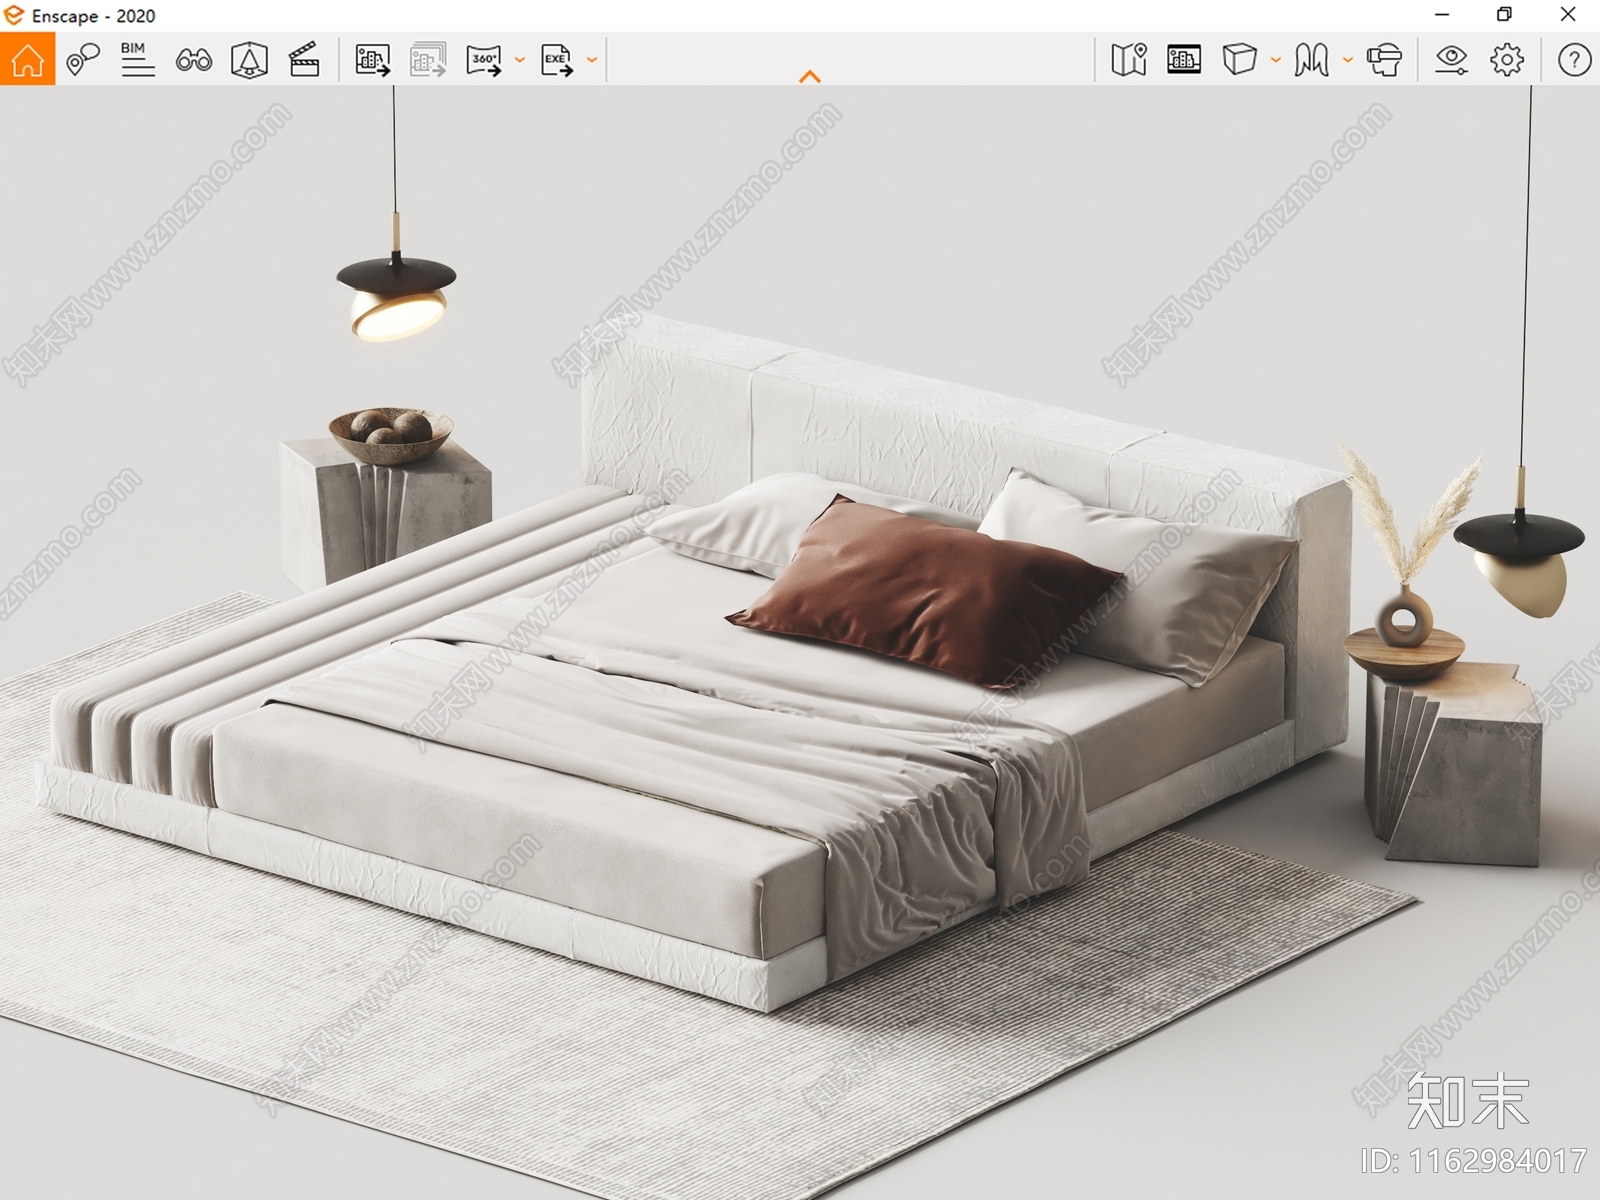Render a 360° panorama
Screen dimensions: 1600x1200
[x=484, y=60]
